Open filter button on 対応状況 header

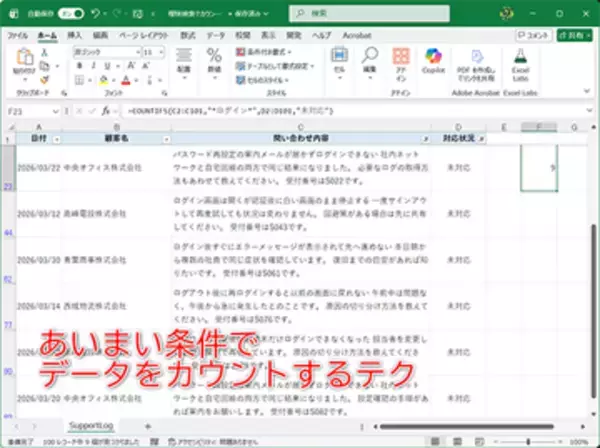[482, 139]
